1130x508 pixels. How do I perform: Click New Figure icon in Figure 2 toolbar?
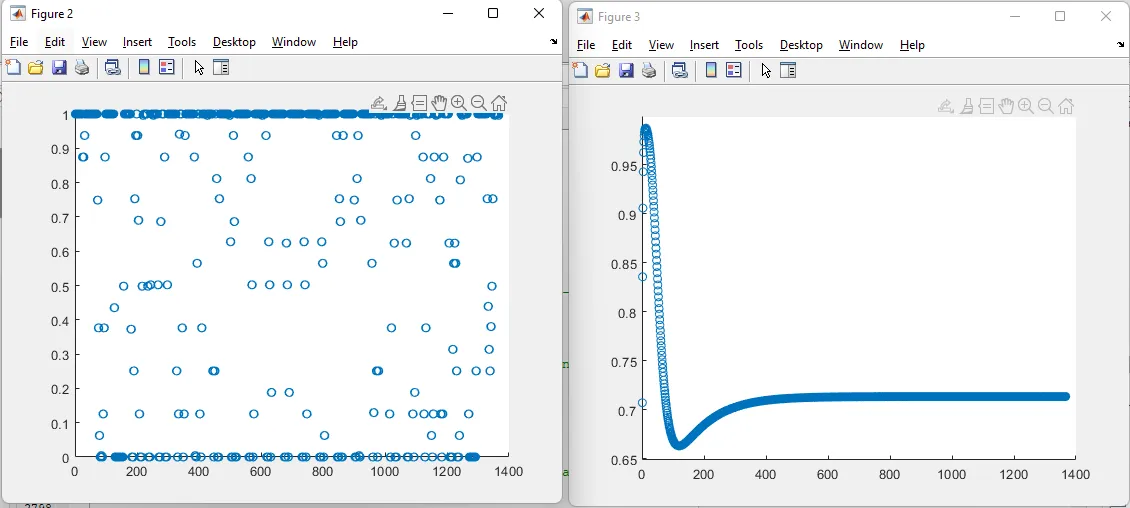tap(13, 68)
